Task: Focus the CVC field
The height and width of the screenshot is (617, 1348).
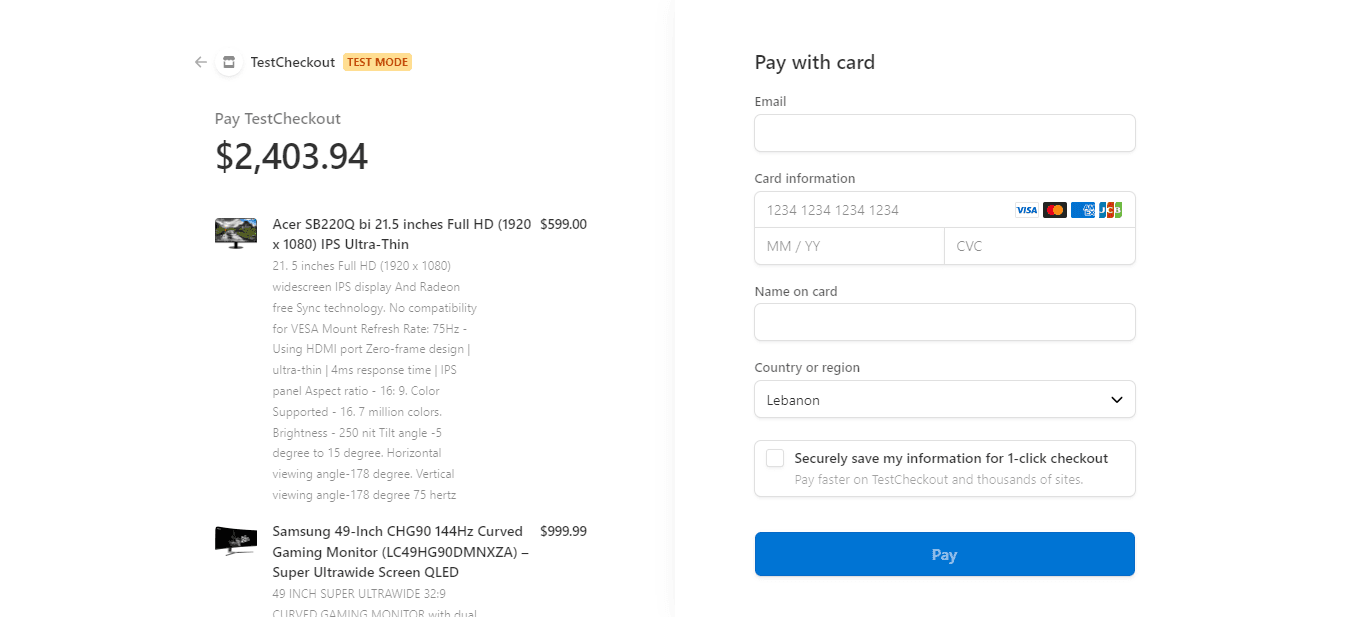Action: [1040, 246]
